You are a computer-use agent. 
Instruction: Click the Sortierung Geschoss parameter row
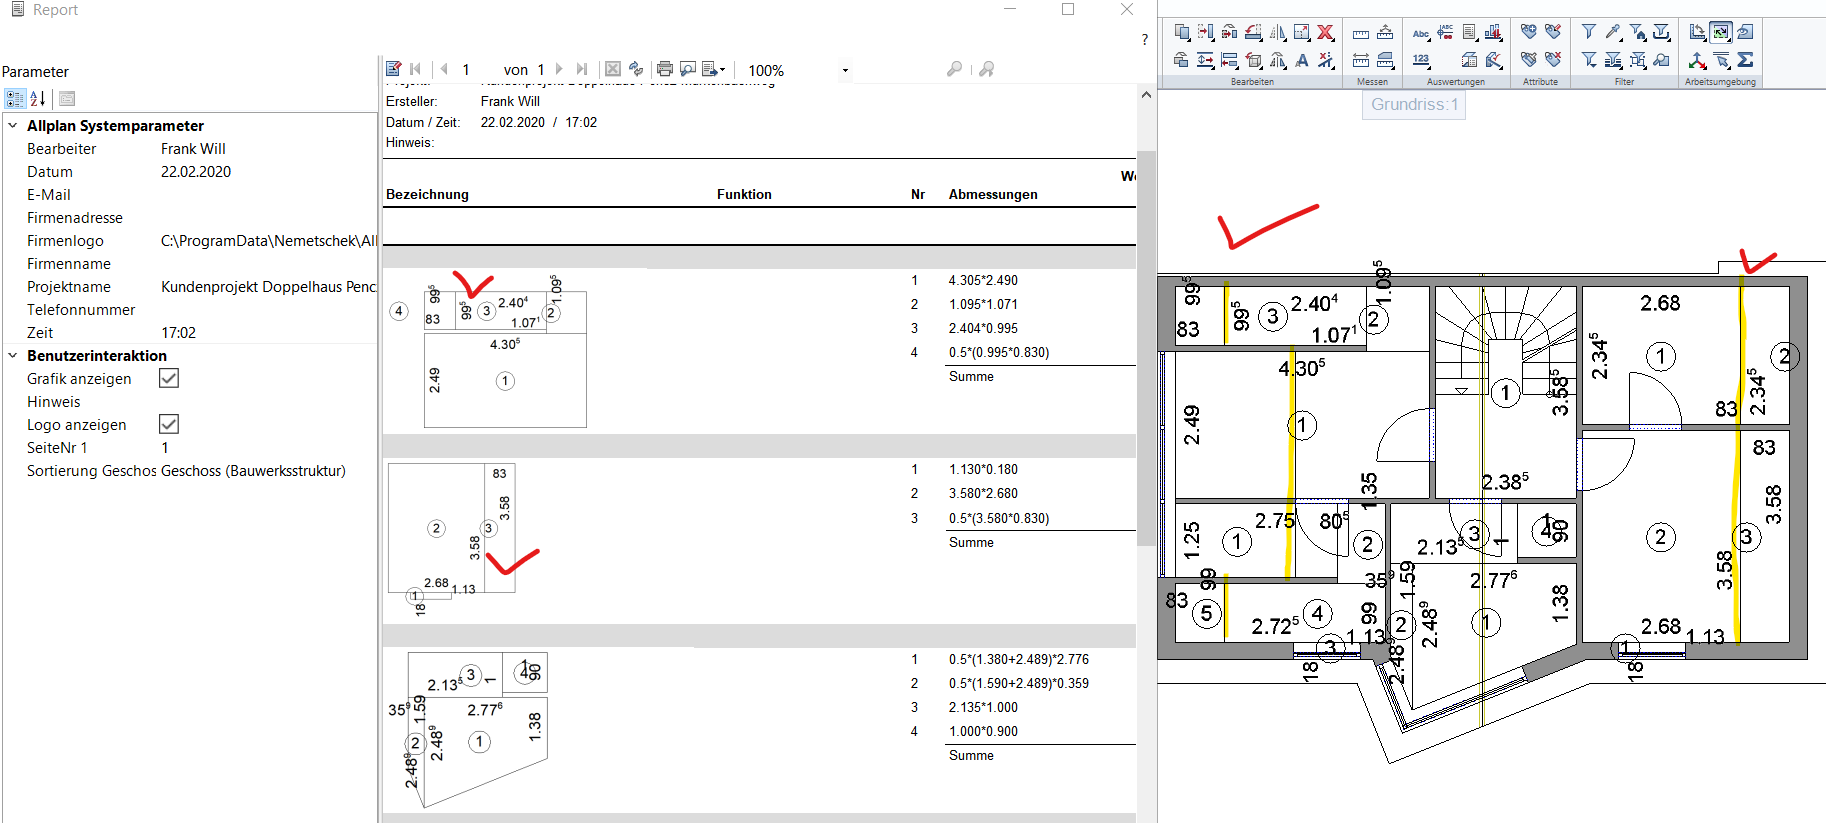tap(186, 471)
